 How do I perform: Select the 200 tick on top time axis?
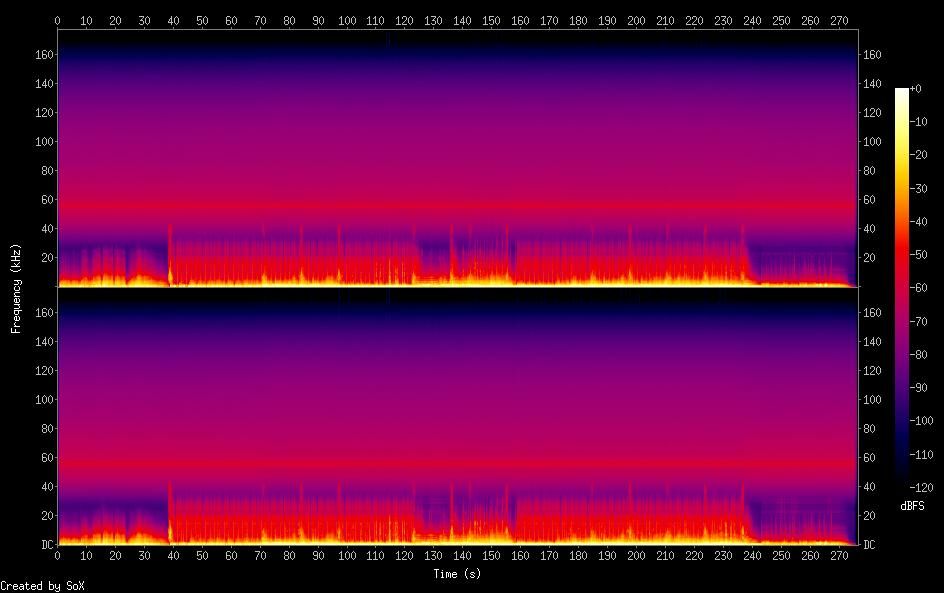637,20
